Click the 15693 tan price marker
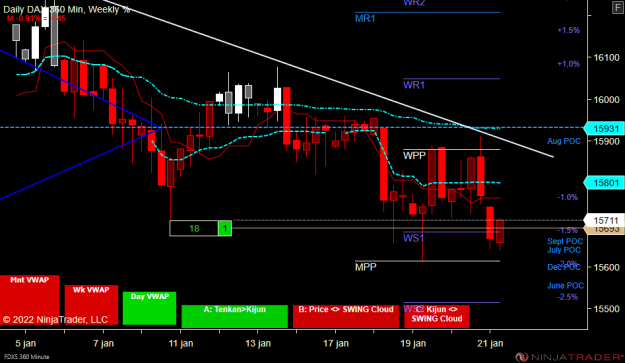The width and height of the screenshot is (625, 363). [x=604, y=230]
